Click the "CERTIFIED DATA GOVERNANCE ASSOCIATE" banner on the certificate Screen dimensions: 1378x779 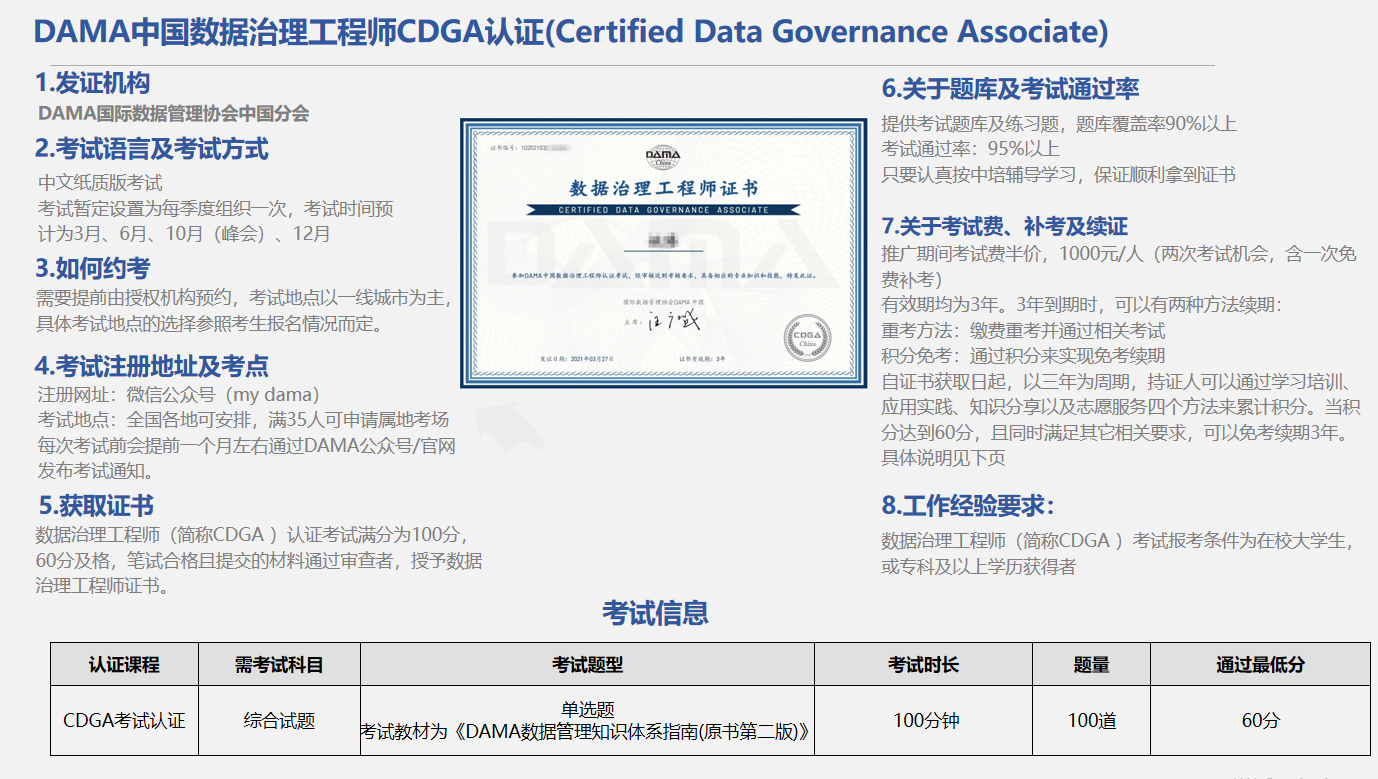click(x=663, y=210)
